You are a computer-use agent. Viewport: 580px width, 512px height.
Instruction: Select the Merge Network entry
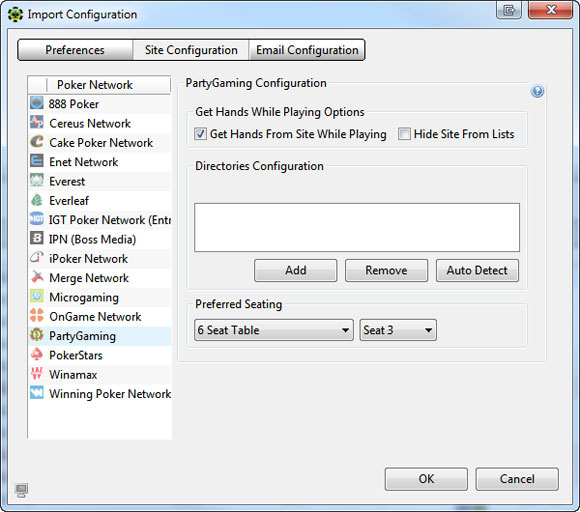tap(100, 278)
